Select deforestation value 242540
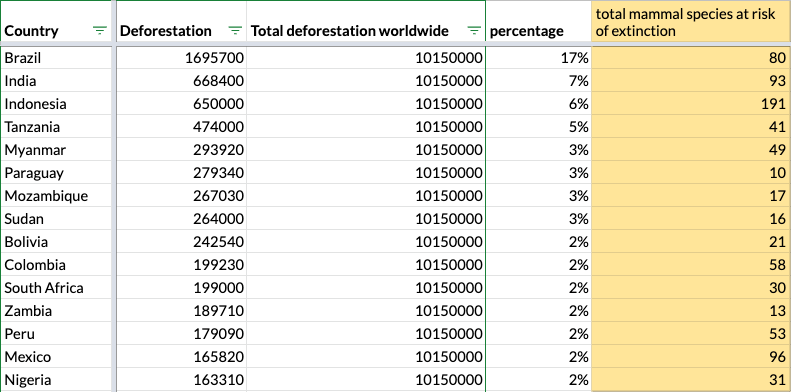Screen dimensions: 791x392 pyautogui.click(x=182, y=241)
